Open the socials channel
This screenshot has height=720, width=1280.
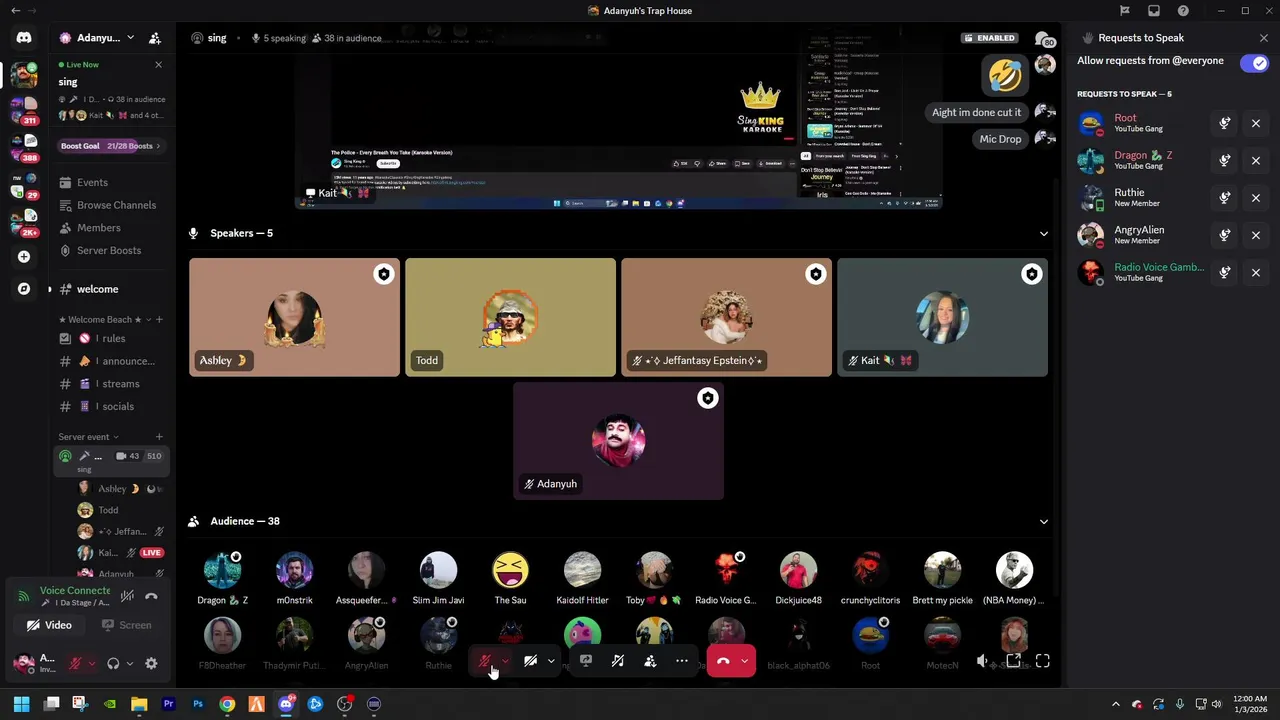(x=111, y=406)
